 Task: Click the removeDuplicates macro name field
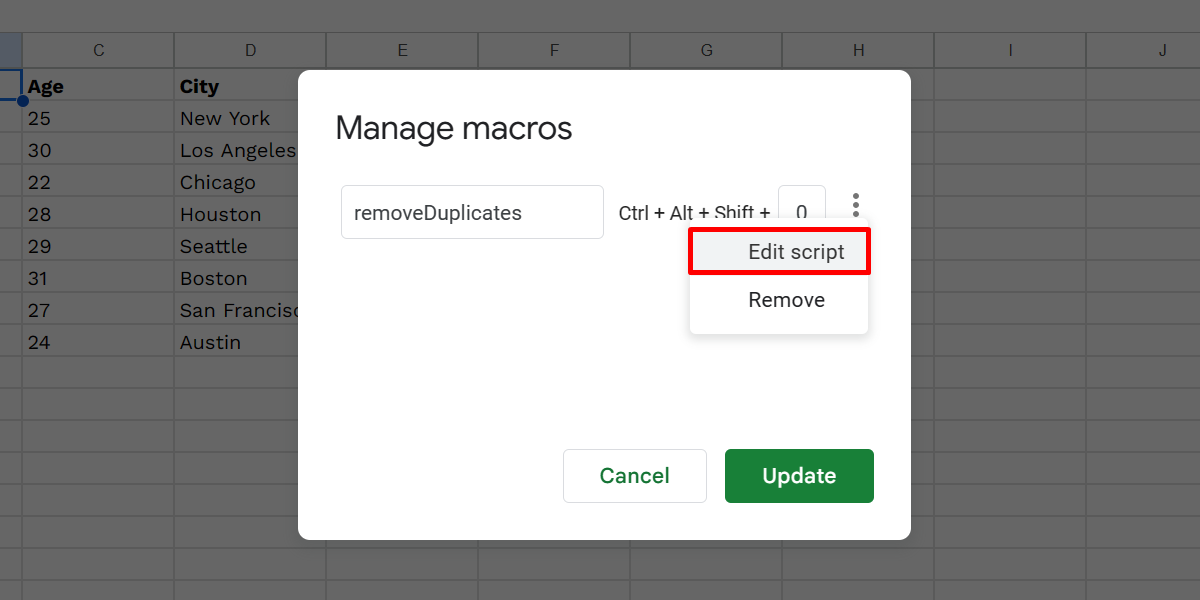point(472,212)
